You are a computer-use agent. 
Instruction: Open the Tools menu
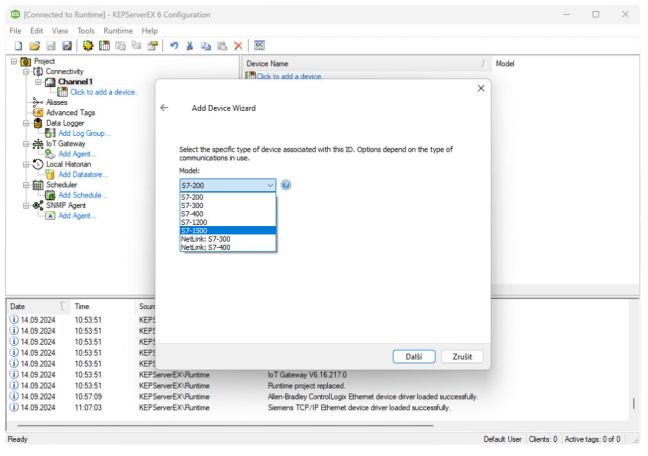(x=86, y=31)
